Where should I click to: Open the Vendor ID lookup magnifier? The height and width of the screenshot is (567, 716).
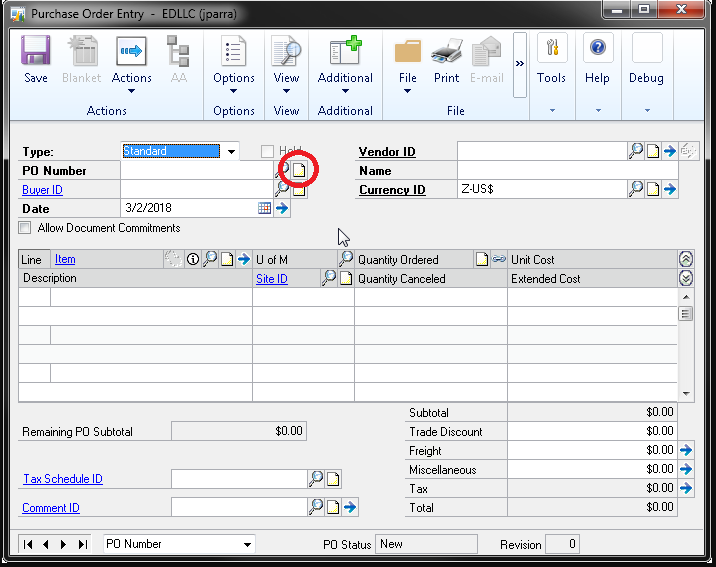point(636,151)
